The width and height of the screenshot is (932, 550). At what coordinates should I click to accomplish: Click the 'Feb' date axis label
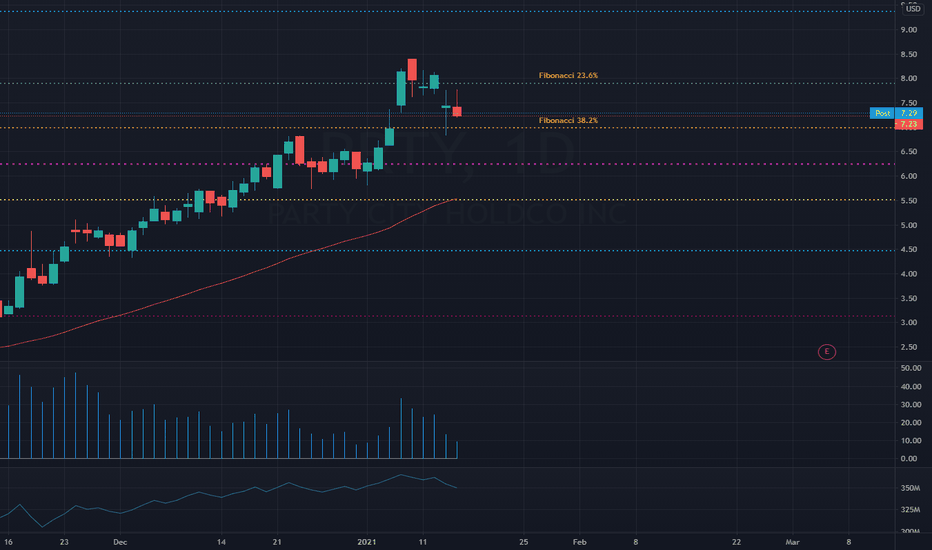coord(580,542)
